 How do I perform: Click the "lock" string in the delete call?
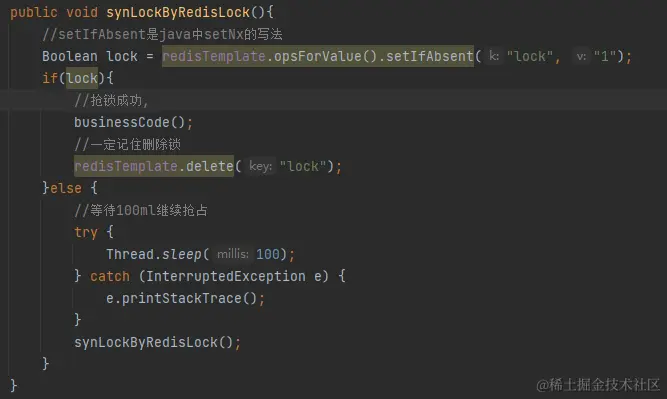(x=303, y=166)
